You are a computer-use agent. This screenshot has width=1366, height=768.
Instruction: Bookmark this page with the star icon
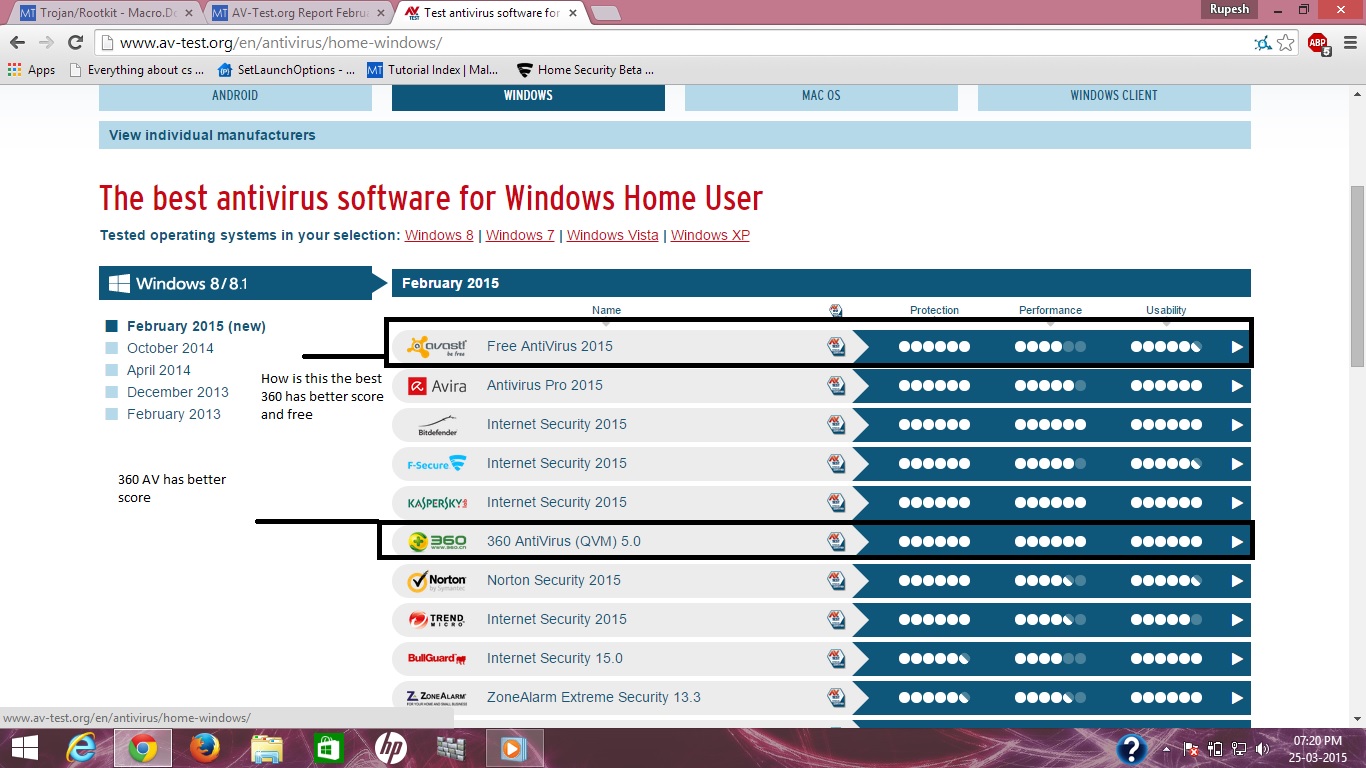1286,43
